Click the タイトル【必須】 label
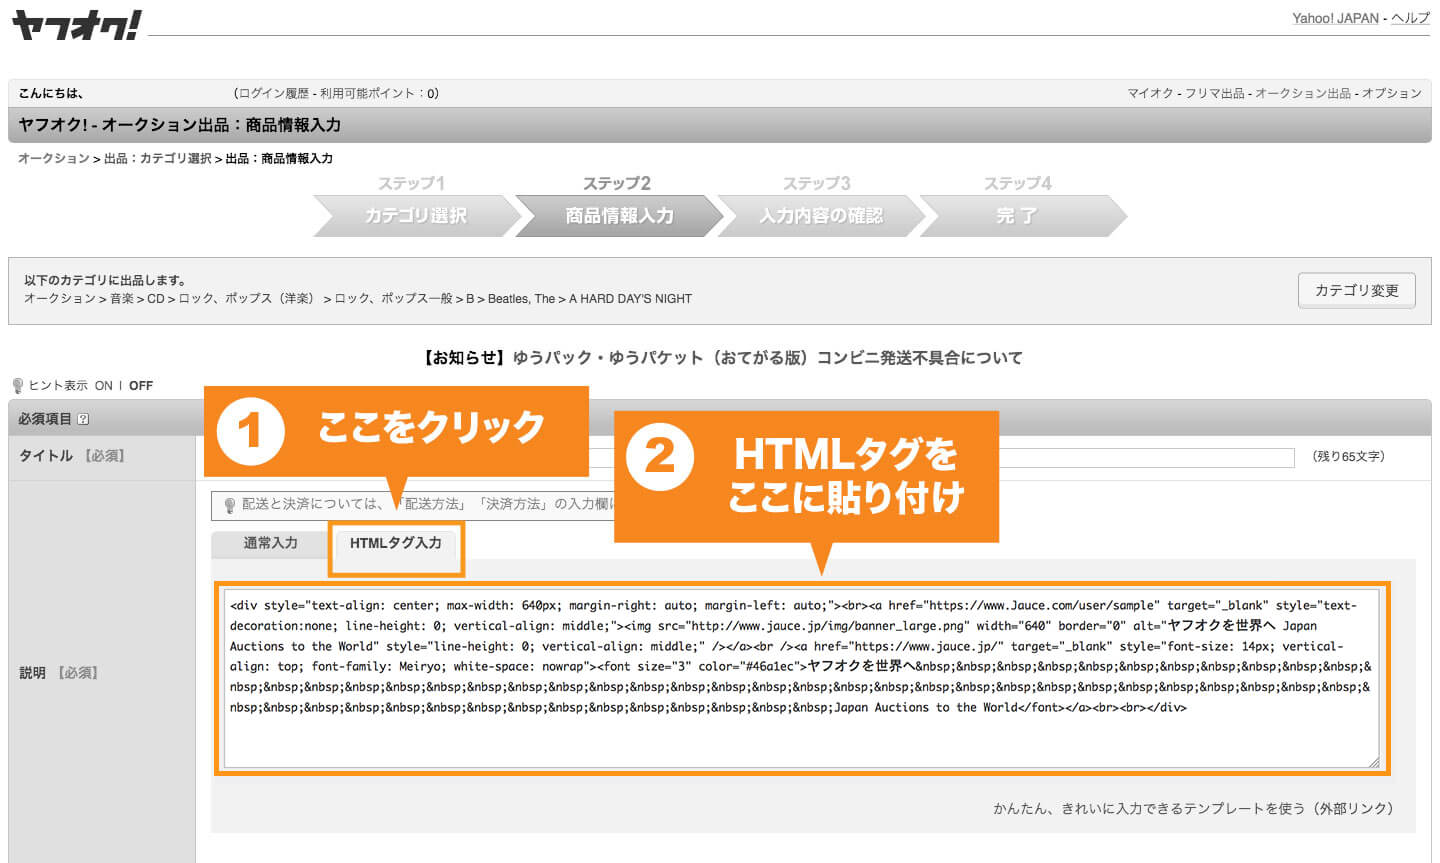The height and width of the screenshot is (863, 1440). (71, 456)
